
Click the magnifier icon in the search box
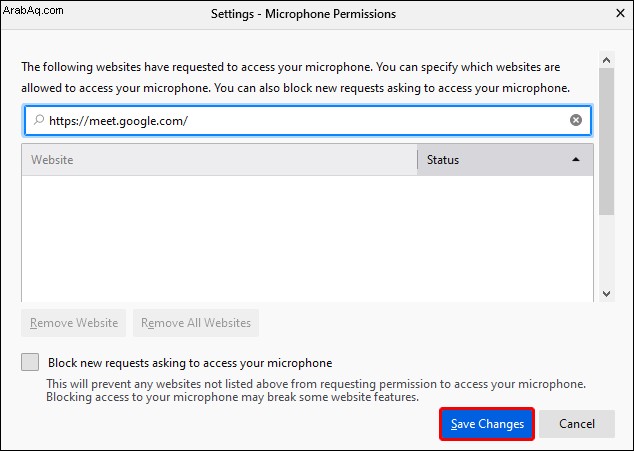39,120
